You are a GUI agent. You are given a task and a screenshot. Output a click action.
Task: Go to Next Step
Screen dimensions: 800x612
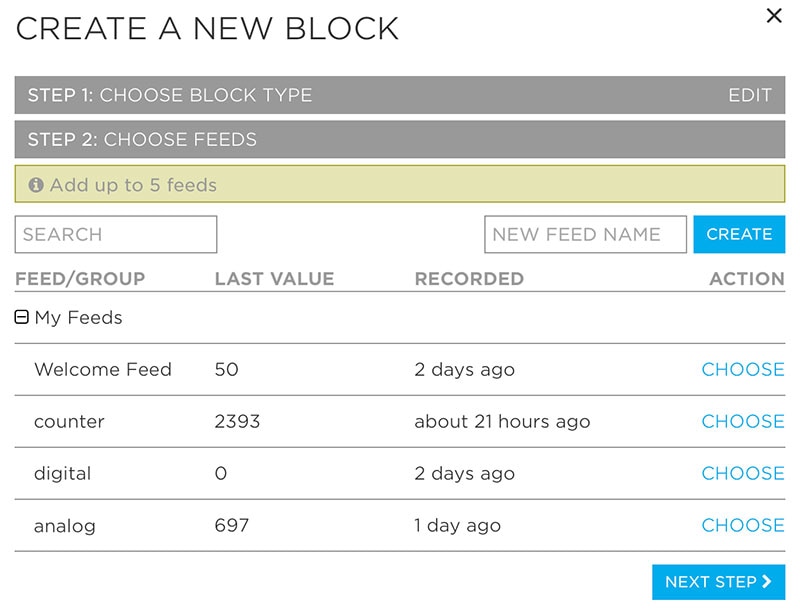(x=718, y=582)
